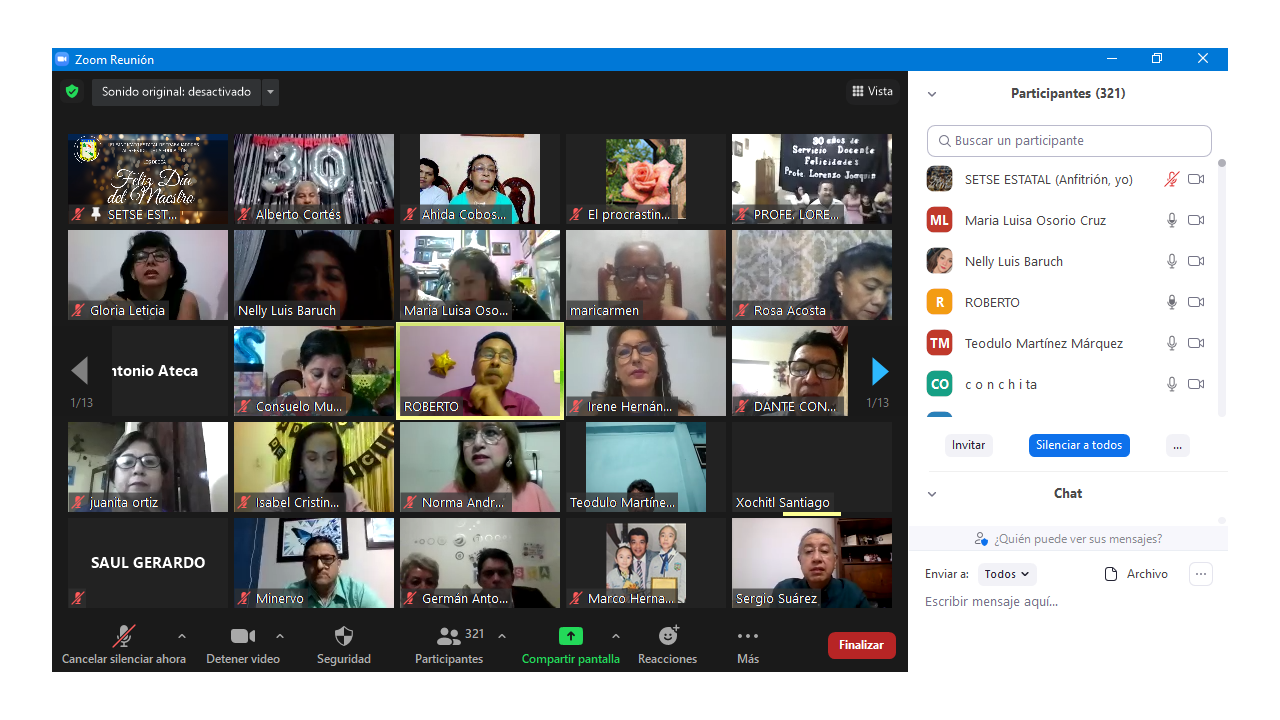Click c o n c h i t a camera icon

[x=1196, y=385]
